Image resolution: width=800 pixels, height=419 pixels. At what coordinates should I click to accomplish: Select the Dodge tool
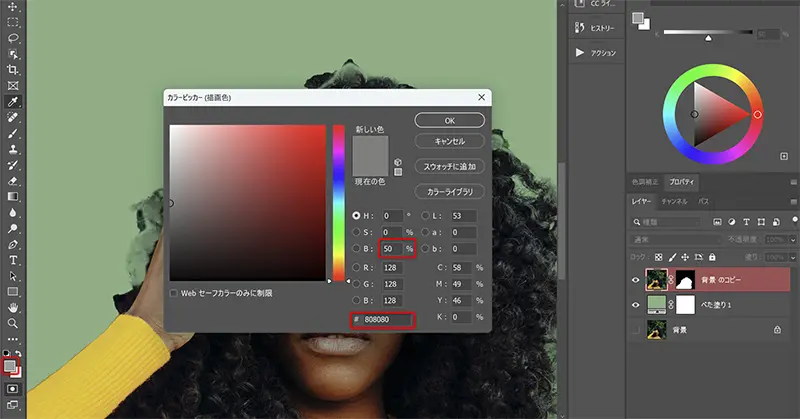click(13, 229)
